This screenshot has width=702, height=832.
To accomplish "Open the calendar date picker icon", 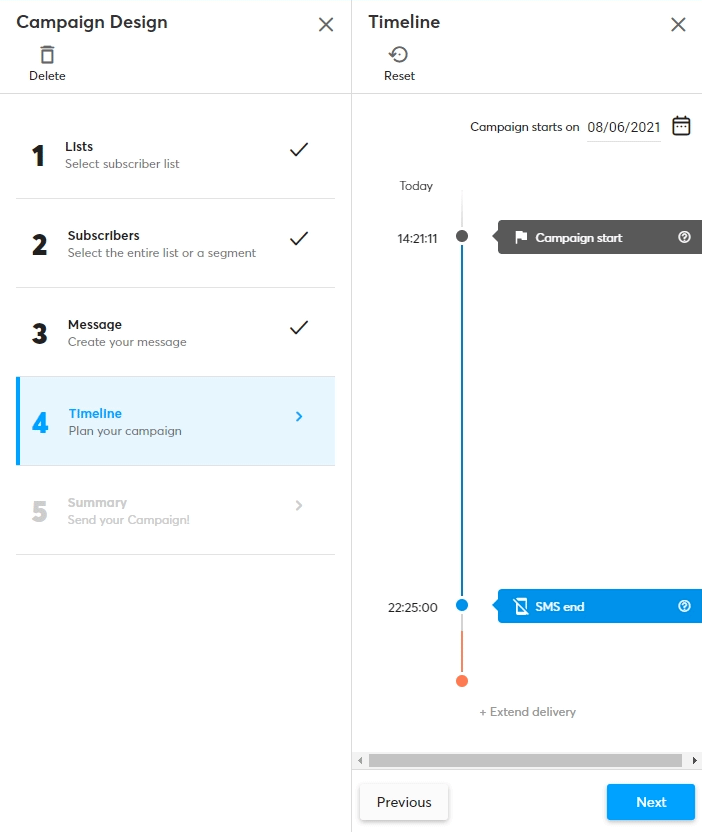I will coord(681,126).
